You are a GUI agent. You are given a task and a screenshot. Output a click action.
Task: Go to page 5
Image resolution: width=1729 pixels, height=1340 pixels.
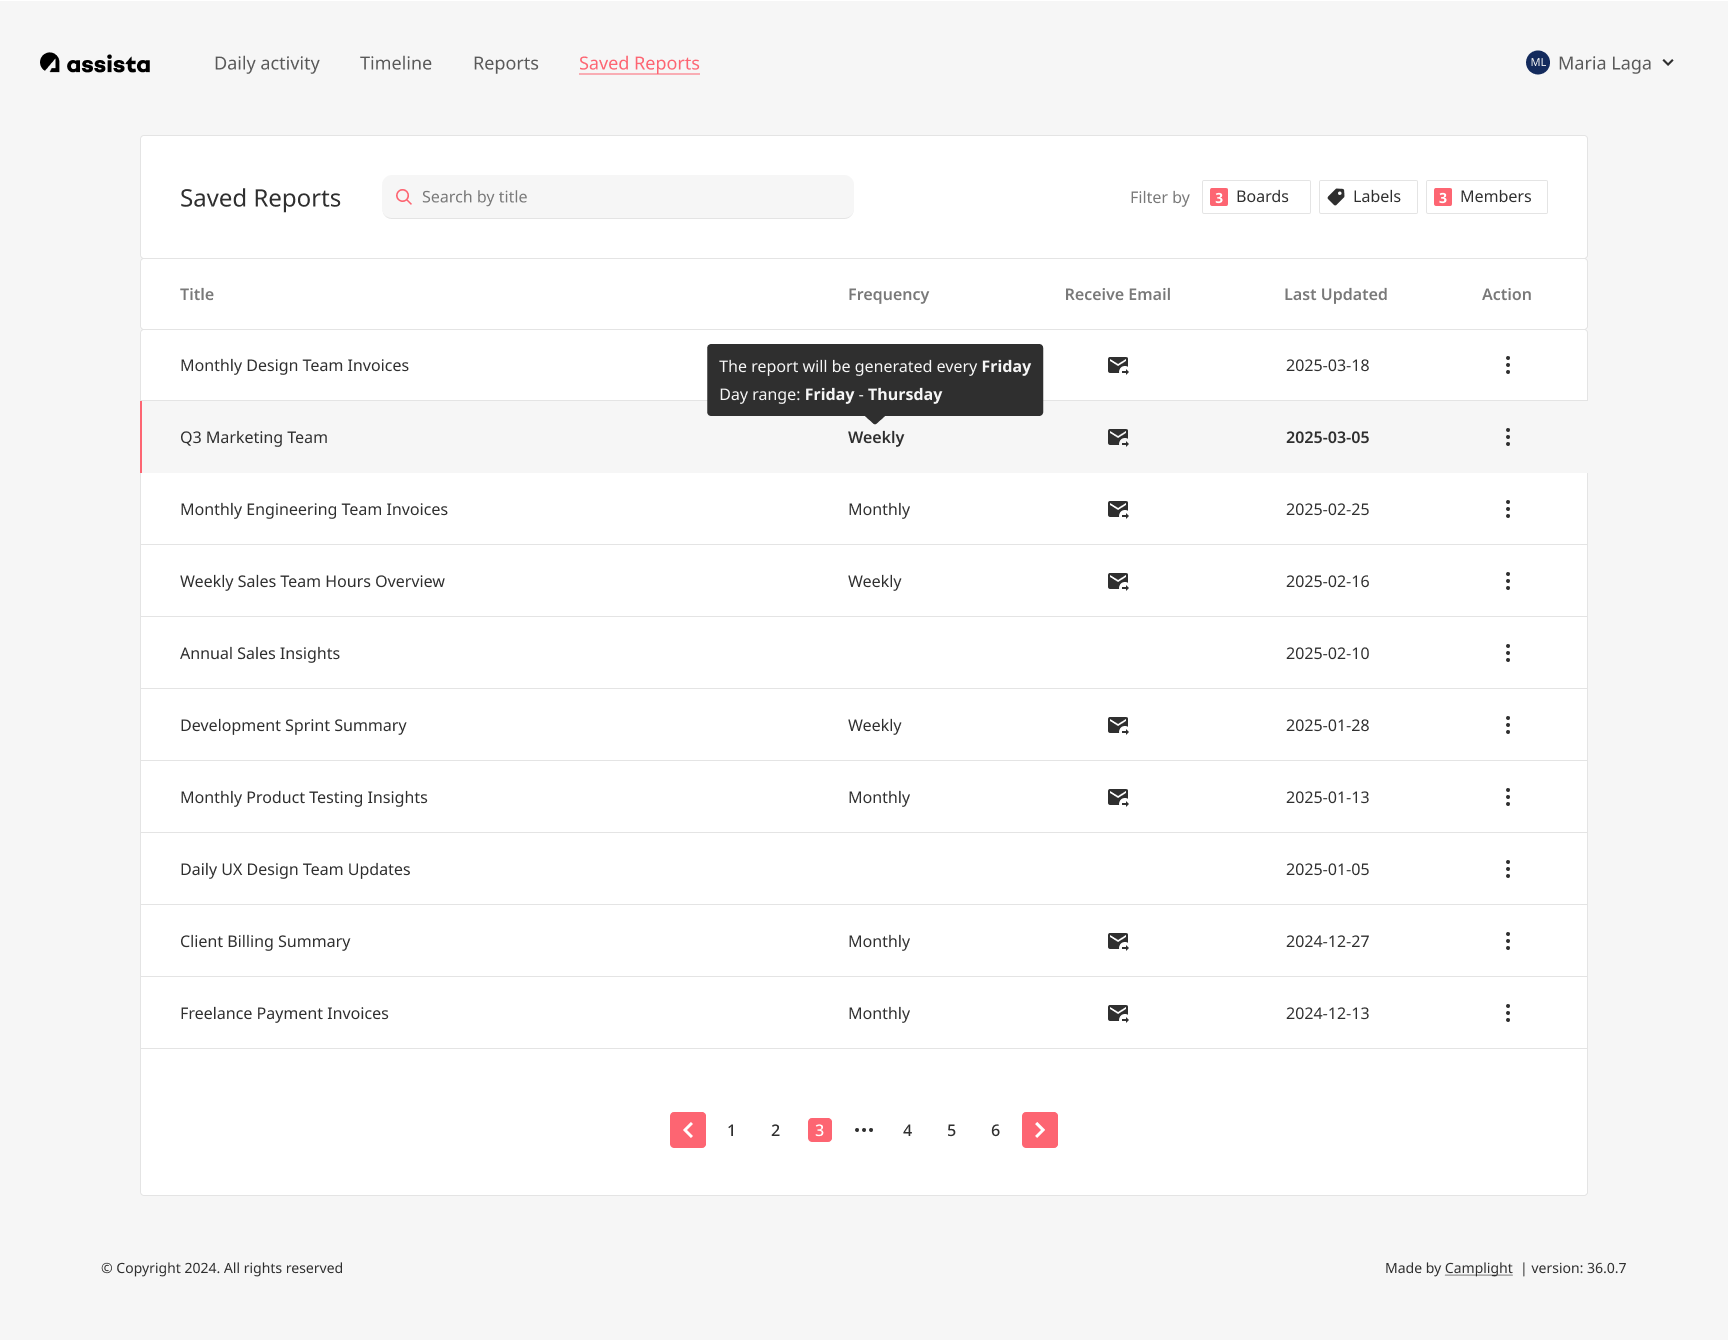point(952,1130)
